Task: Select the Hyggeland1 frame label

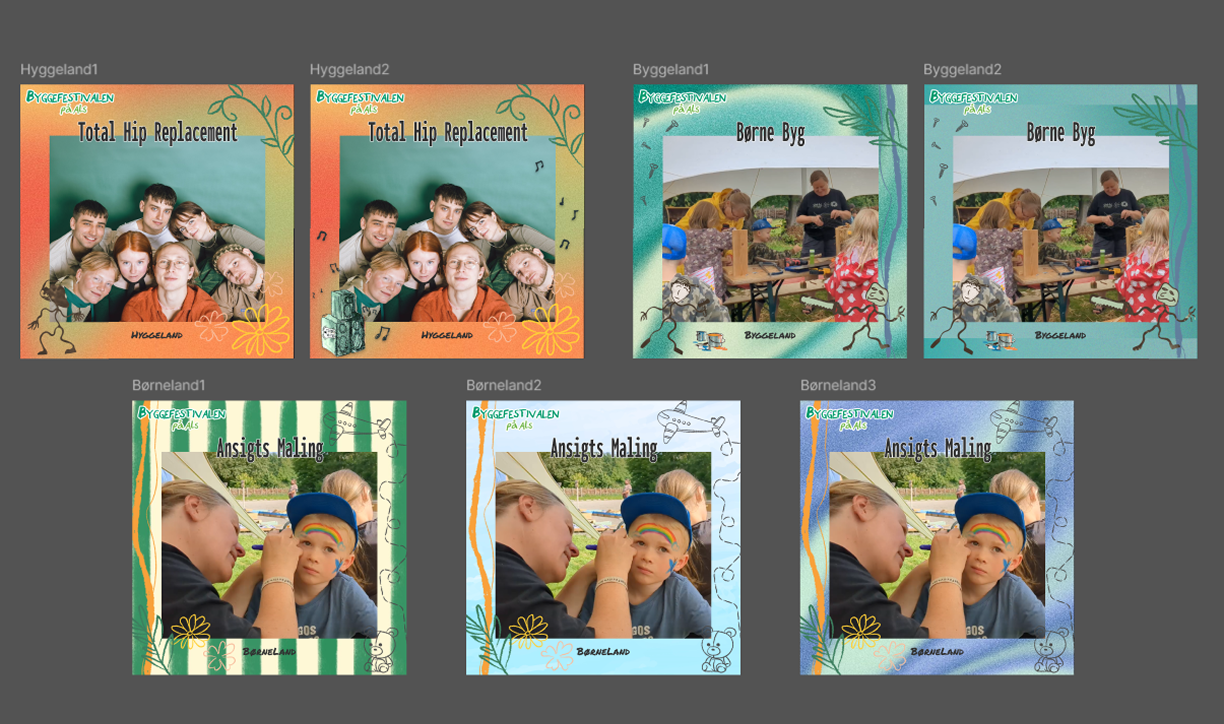Action: [x=59, y=70]
